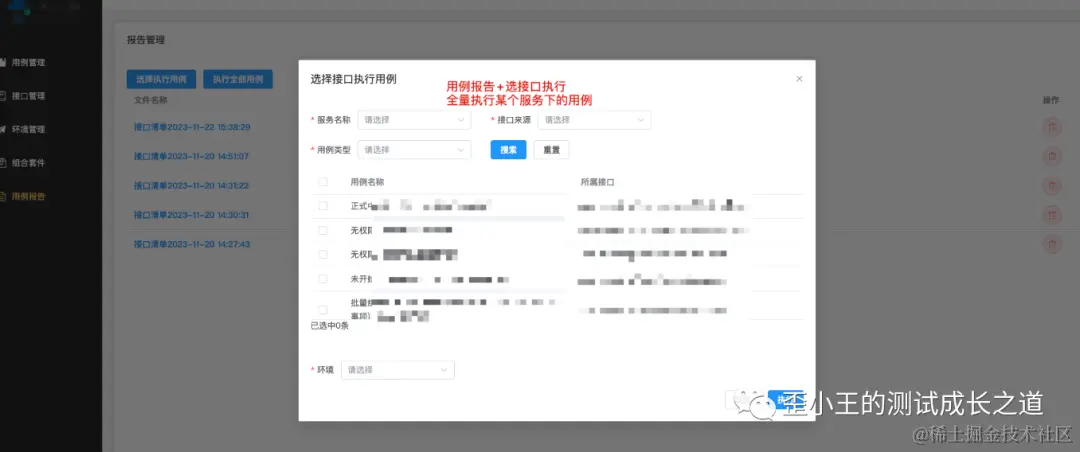Click the 用例名称 column header
Viewport: 1080px width, 452px height.
[367, 182]
